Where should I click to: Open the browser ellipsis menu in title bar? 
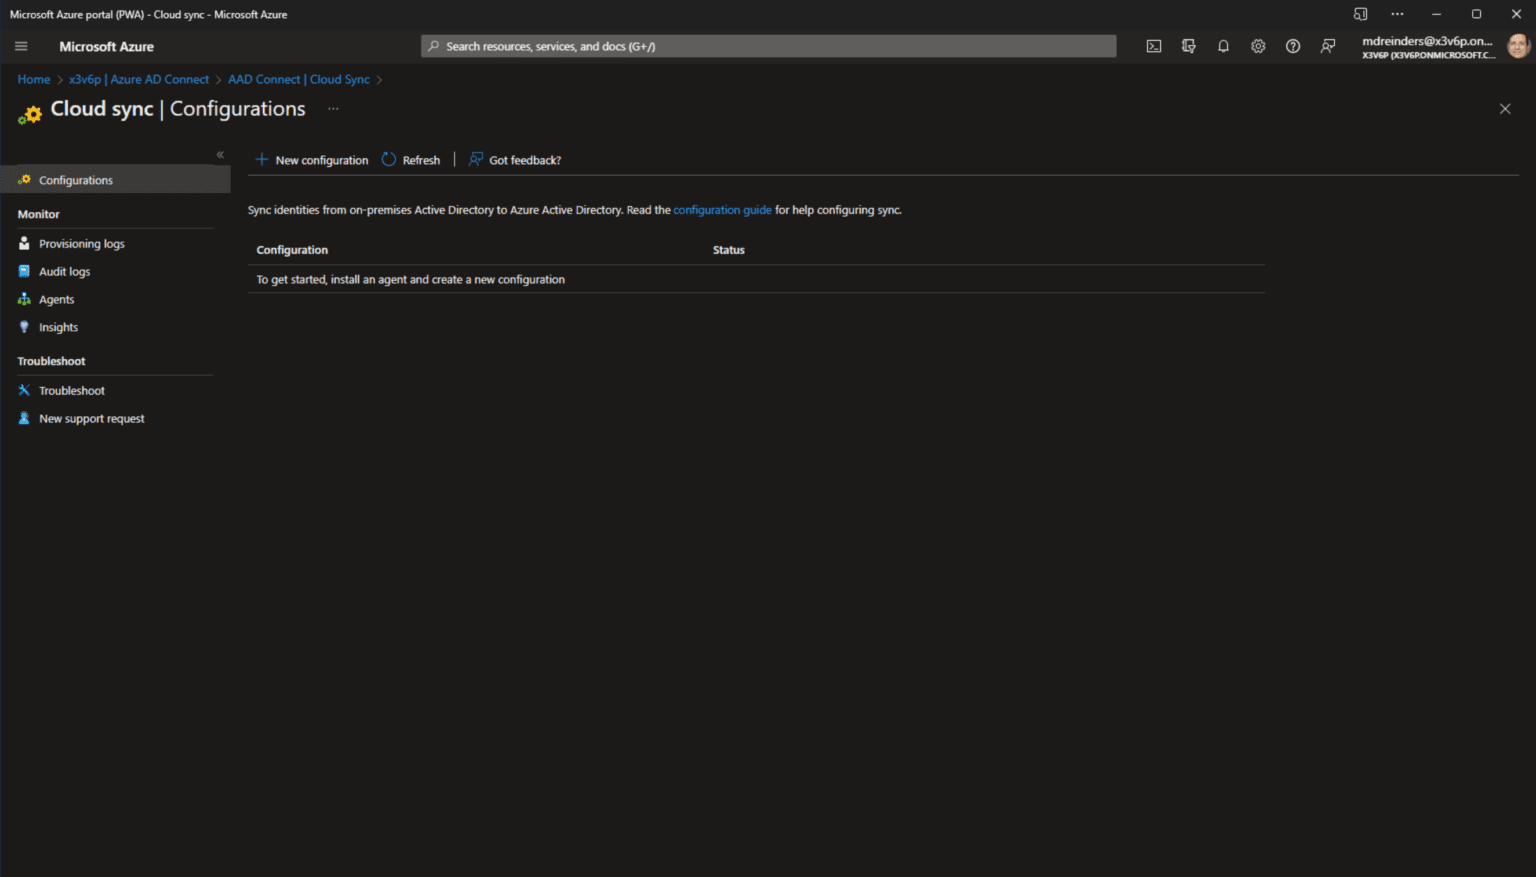1397,13
